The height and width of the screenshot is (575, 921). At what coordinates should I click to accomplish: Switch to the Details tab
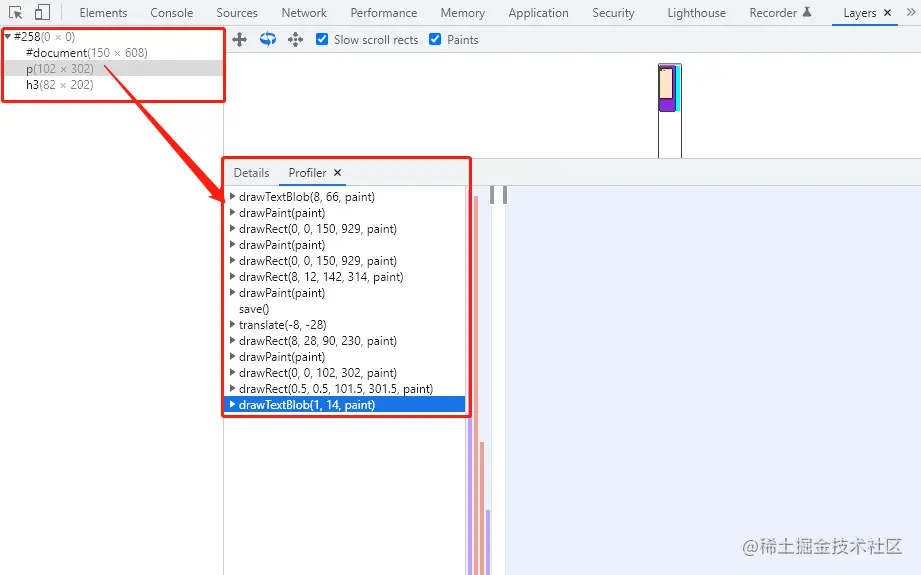pyautogui.click(x=251, y=173)
